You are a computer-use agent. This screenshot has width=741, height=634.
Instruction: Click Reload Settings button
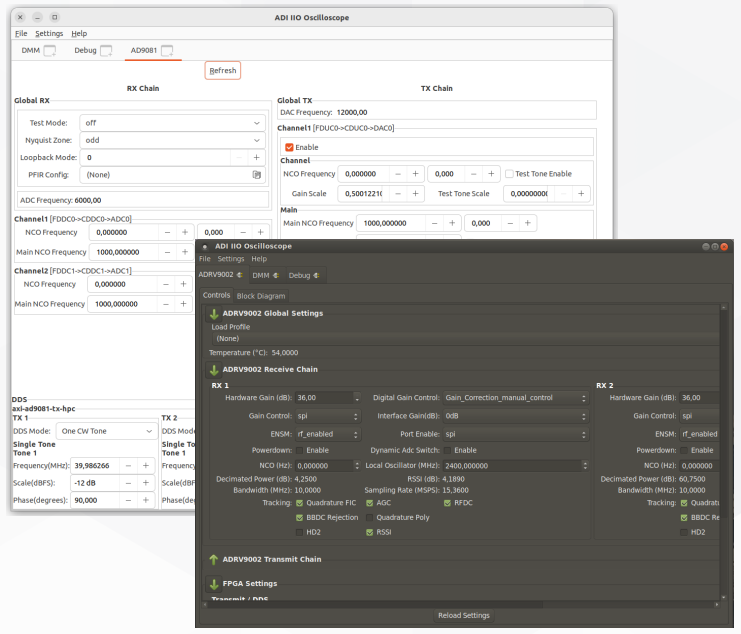click(464, 616)
